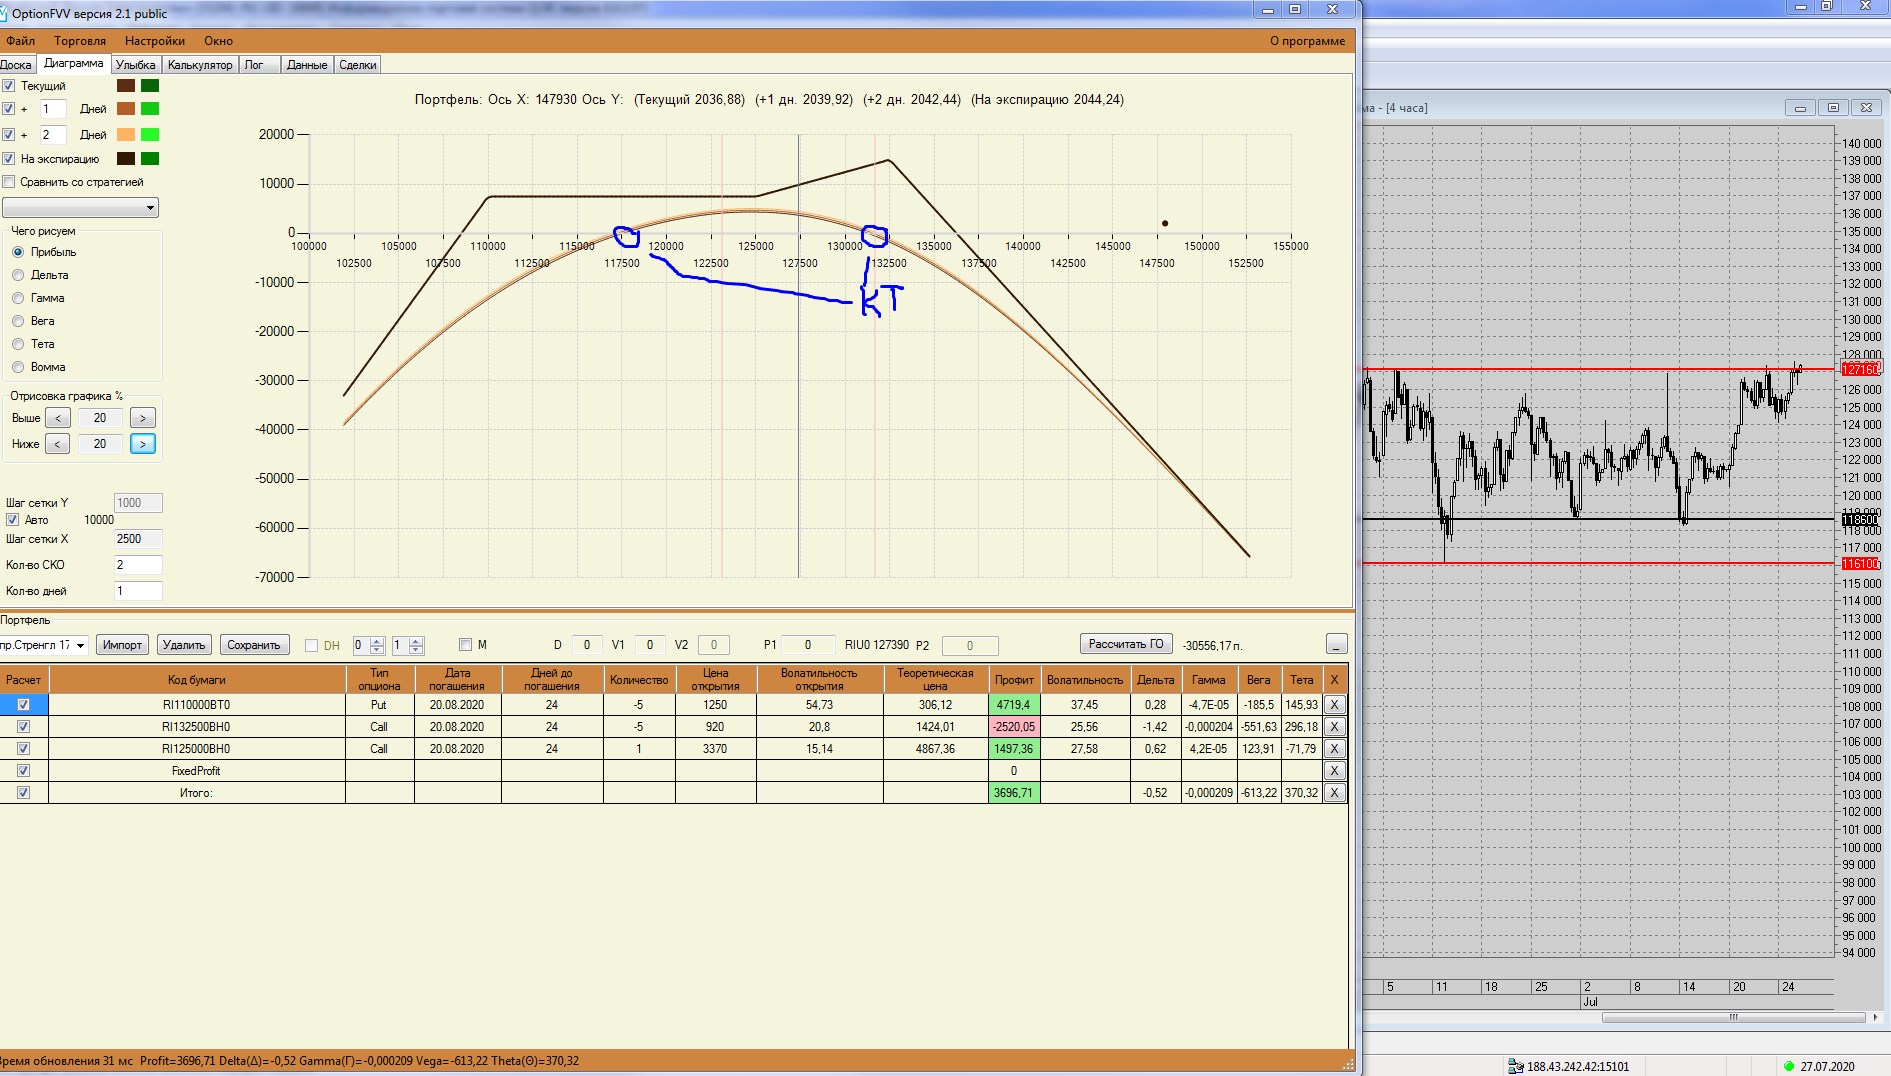Screen dimensions: 1891x1076
Task: Collapse the portfolio panel with the underscore button
Action: [x=1336, y=644]
